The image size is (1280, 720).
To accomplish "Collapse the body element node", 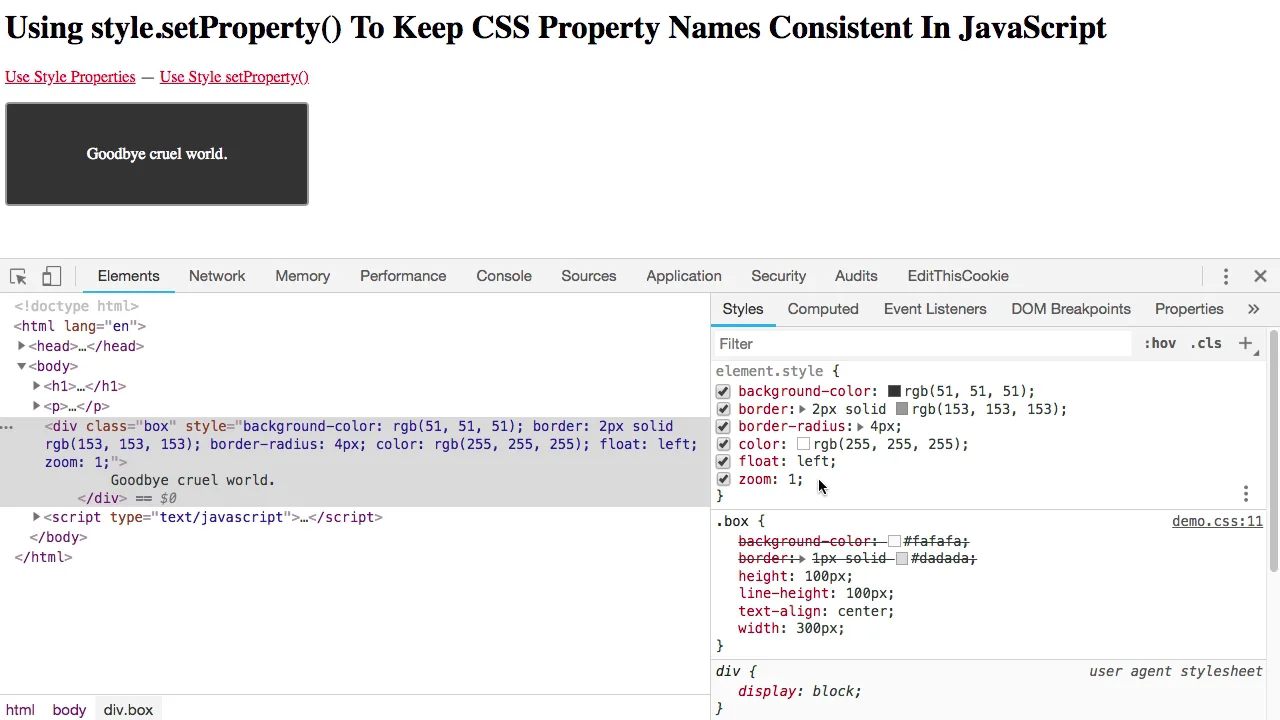I will [22, 366].
